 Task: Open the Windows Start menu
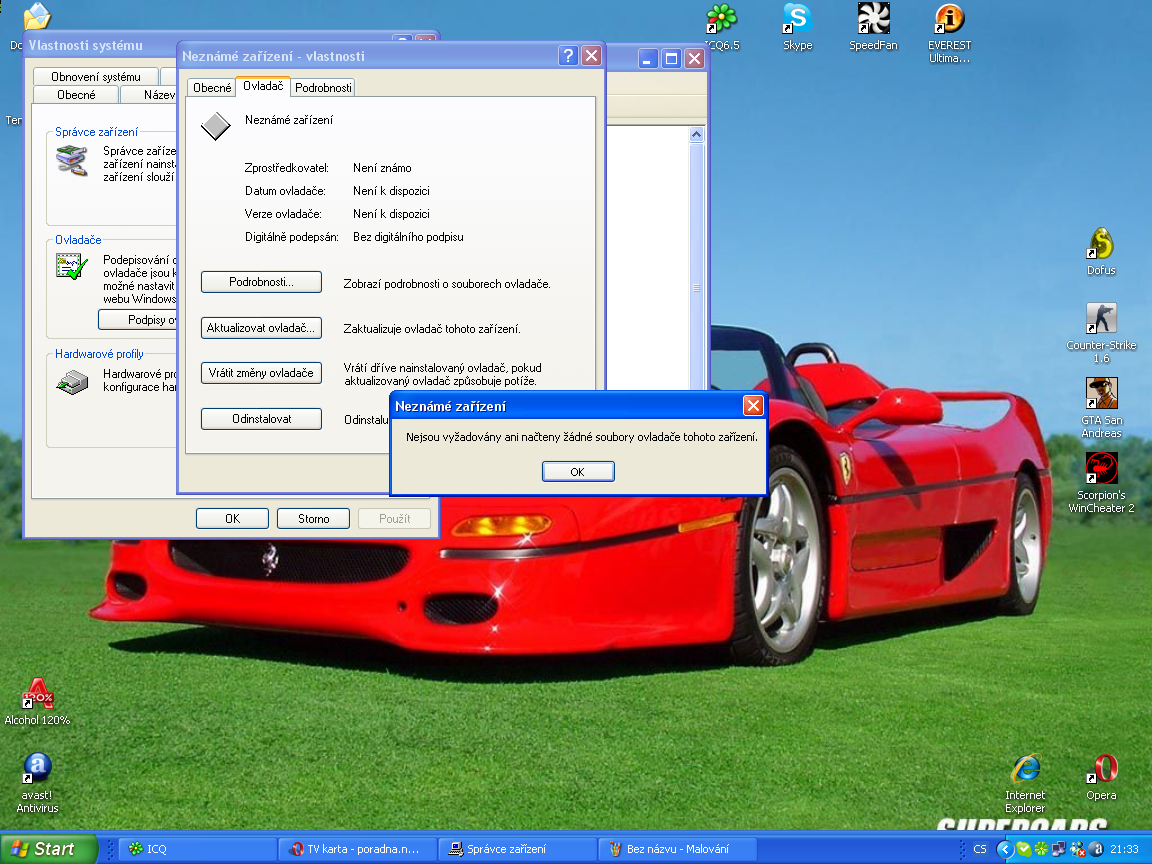48,849
